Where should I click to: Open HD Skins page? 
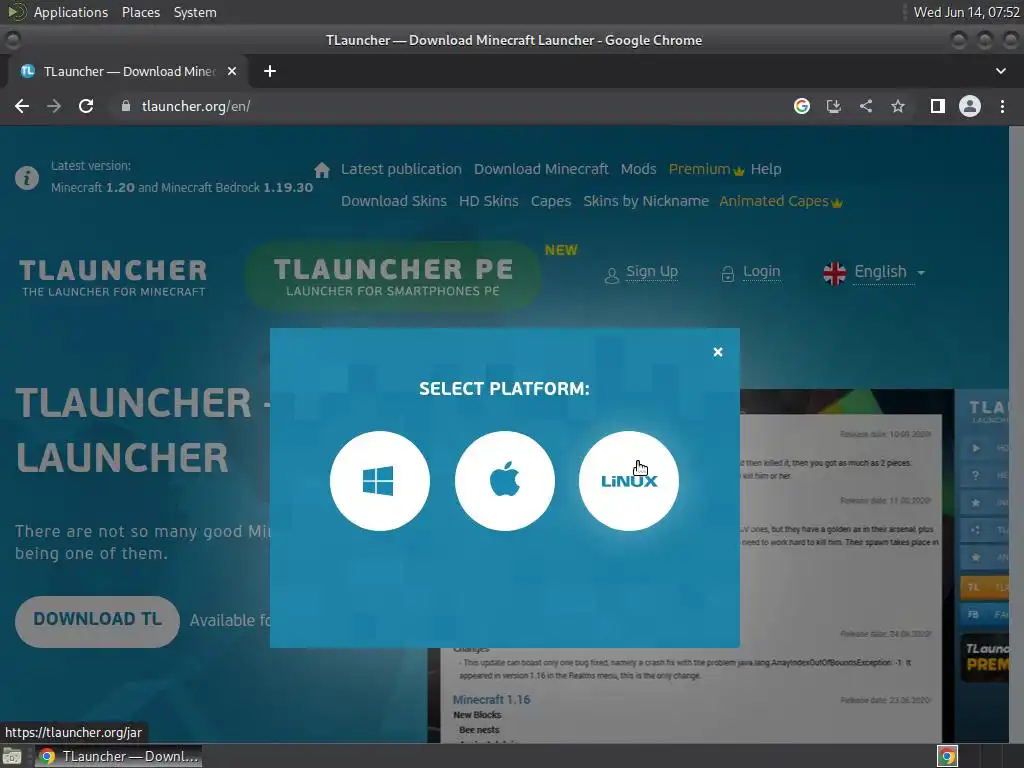[x=488, y=201]
